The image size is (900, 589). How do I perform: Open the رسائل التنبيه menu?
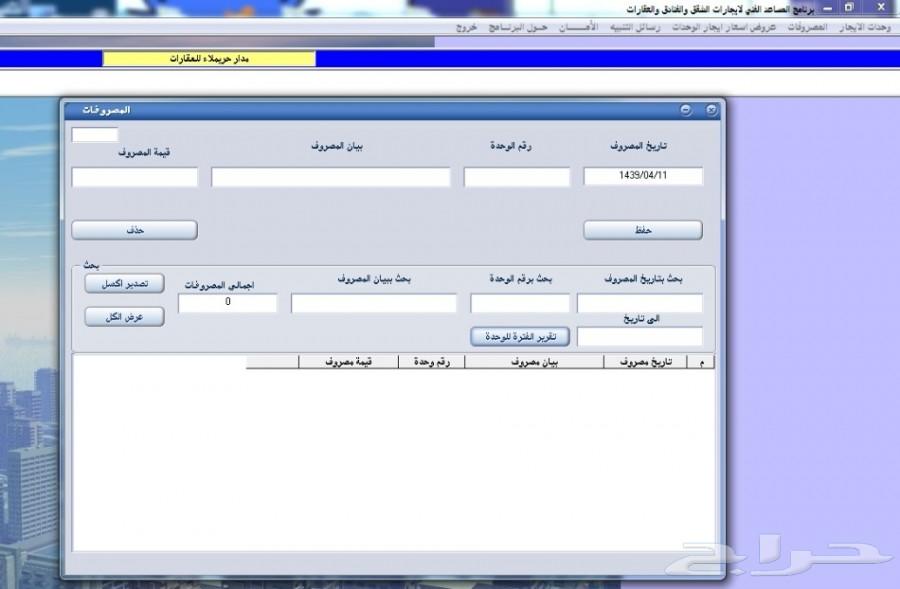[635, 28]
